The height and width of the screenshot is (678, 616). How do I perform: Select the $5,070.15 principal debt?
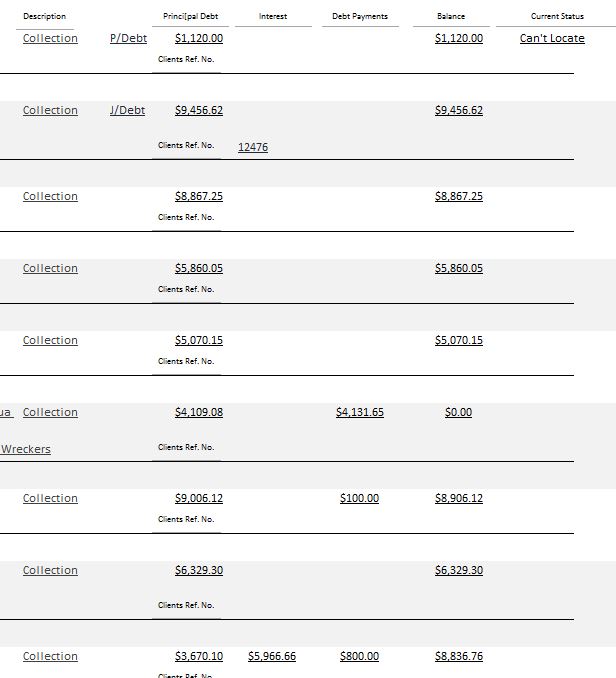199,340
